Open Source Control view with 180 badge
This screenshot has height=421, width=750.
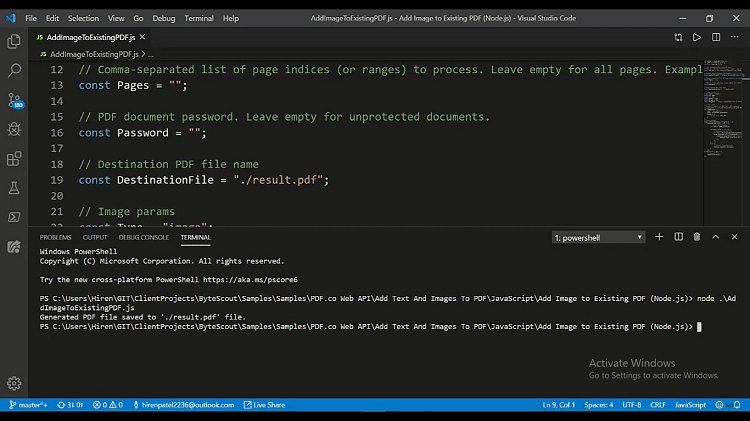pos(14,100)
